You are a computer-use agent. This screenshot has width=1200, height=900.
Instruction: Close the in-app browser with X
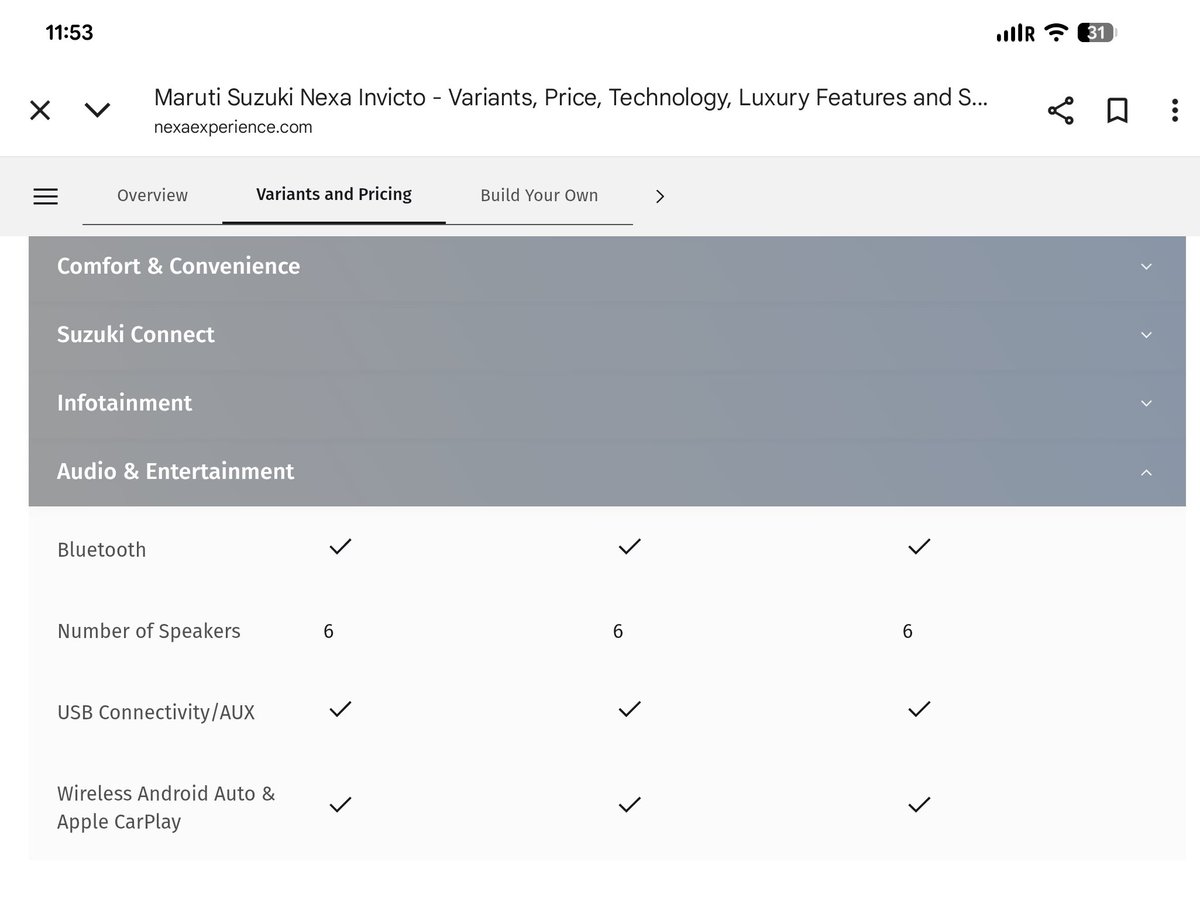point(40,110)
